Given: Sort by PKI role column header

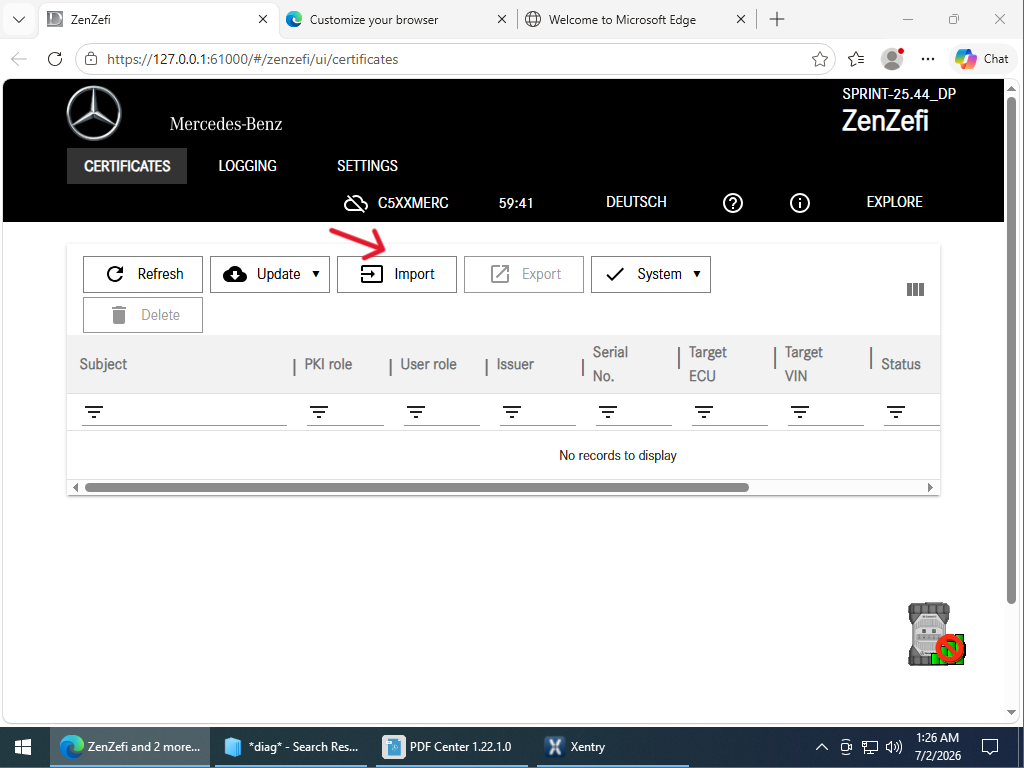Looking at the screenshot, I should (328, 364).
